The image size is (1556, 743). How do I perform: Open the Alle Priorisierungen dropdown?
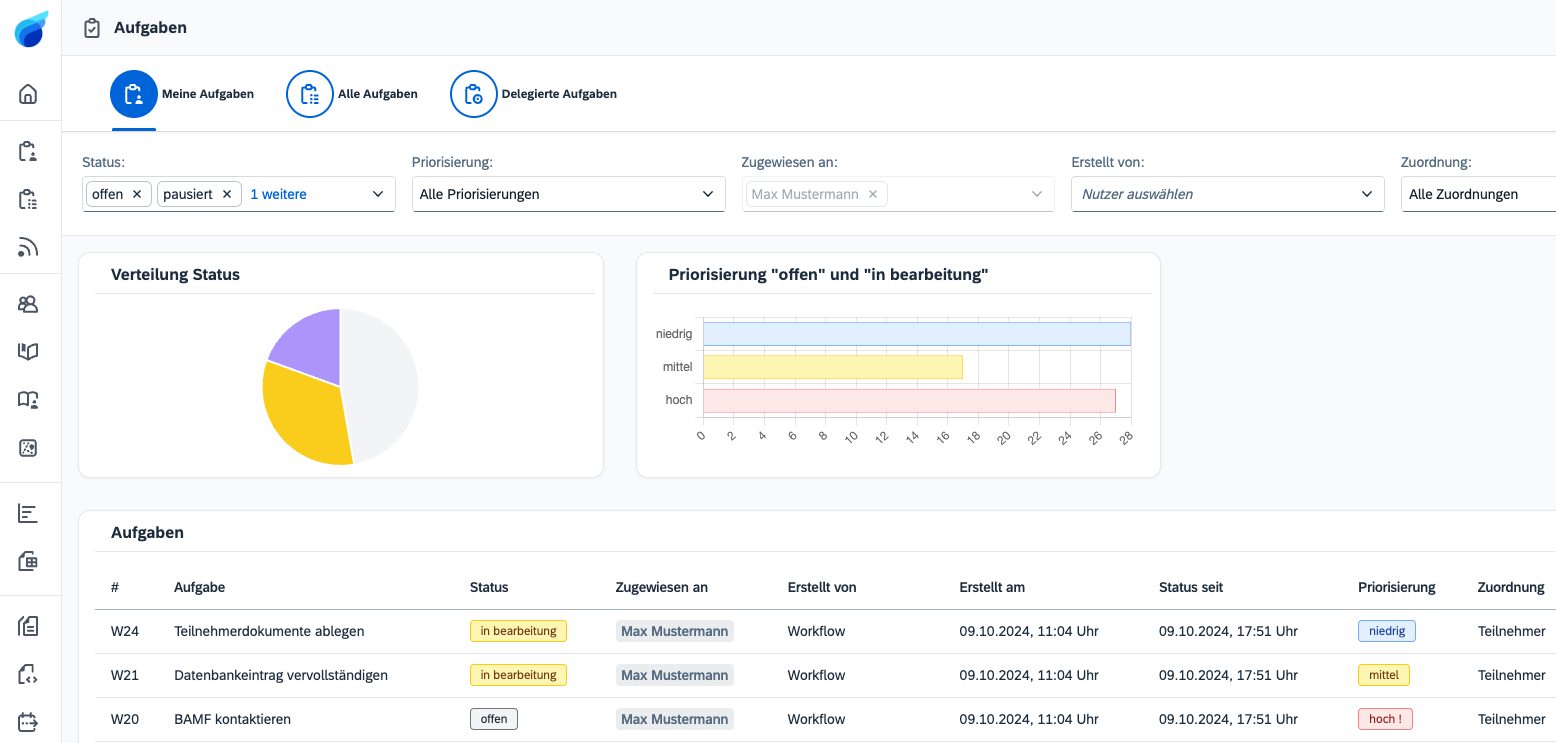568,194
